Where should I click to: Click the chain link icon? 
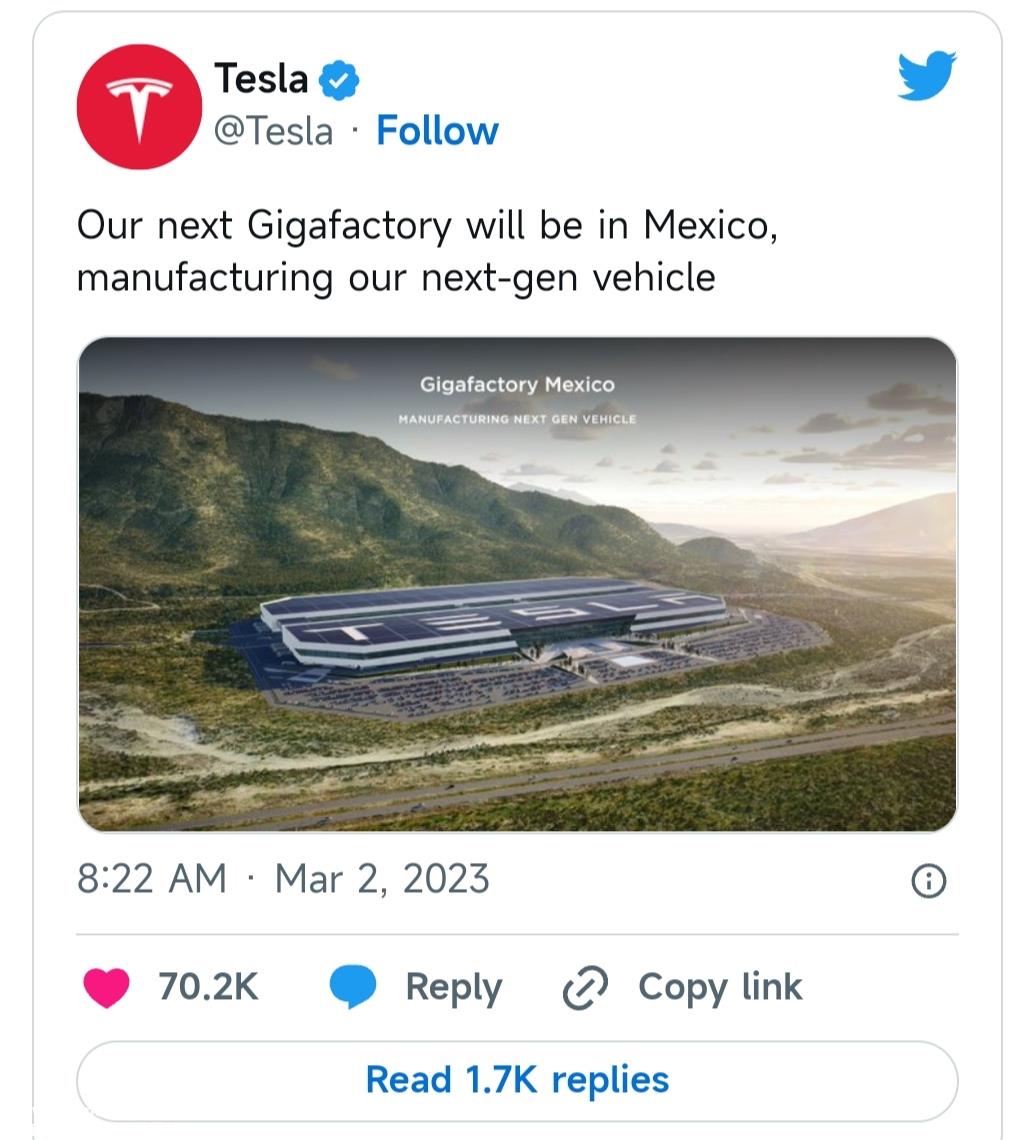[585, 988]
